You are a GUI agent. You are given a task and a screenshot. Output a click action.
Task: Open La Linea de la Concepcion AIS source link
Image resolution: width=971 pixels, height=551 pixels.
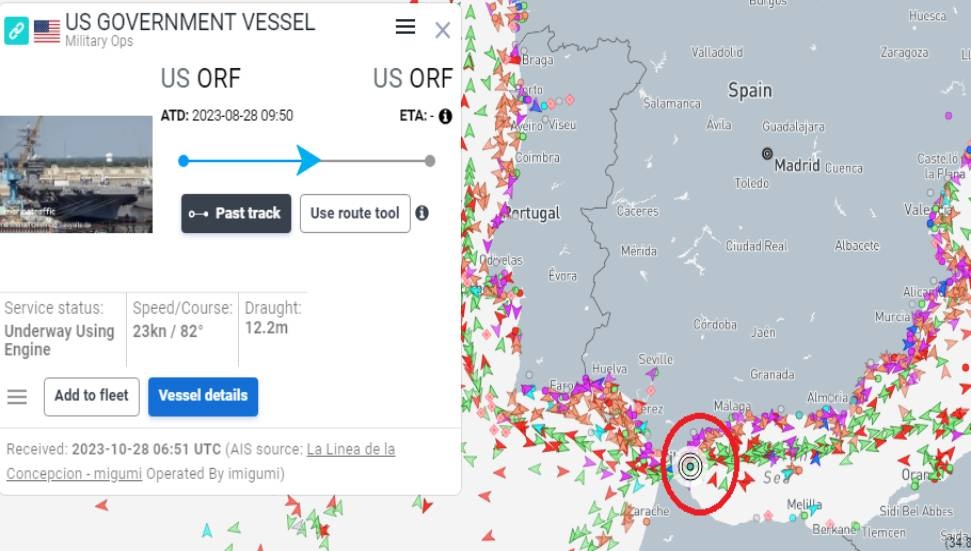(x=350, y=449)
